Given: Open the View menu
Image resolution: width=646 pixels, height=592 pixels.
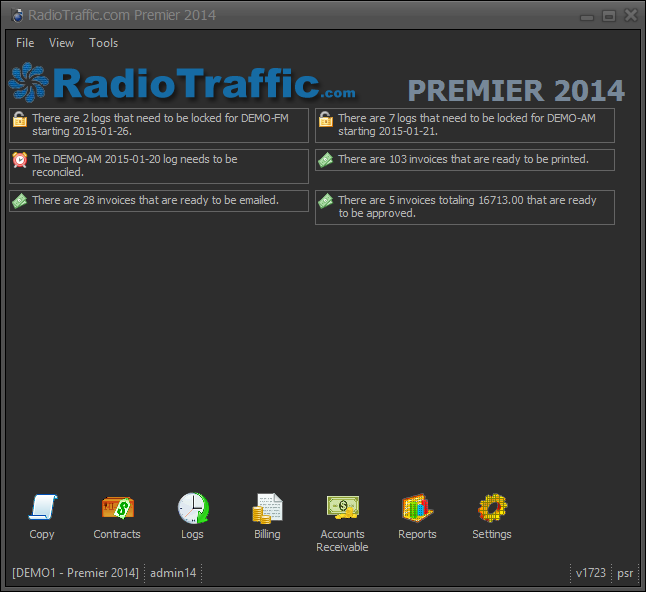Looking at the screenshot, I should [61, 43].
